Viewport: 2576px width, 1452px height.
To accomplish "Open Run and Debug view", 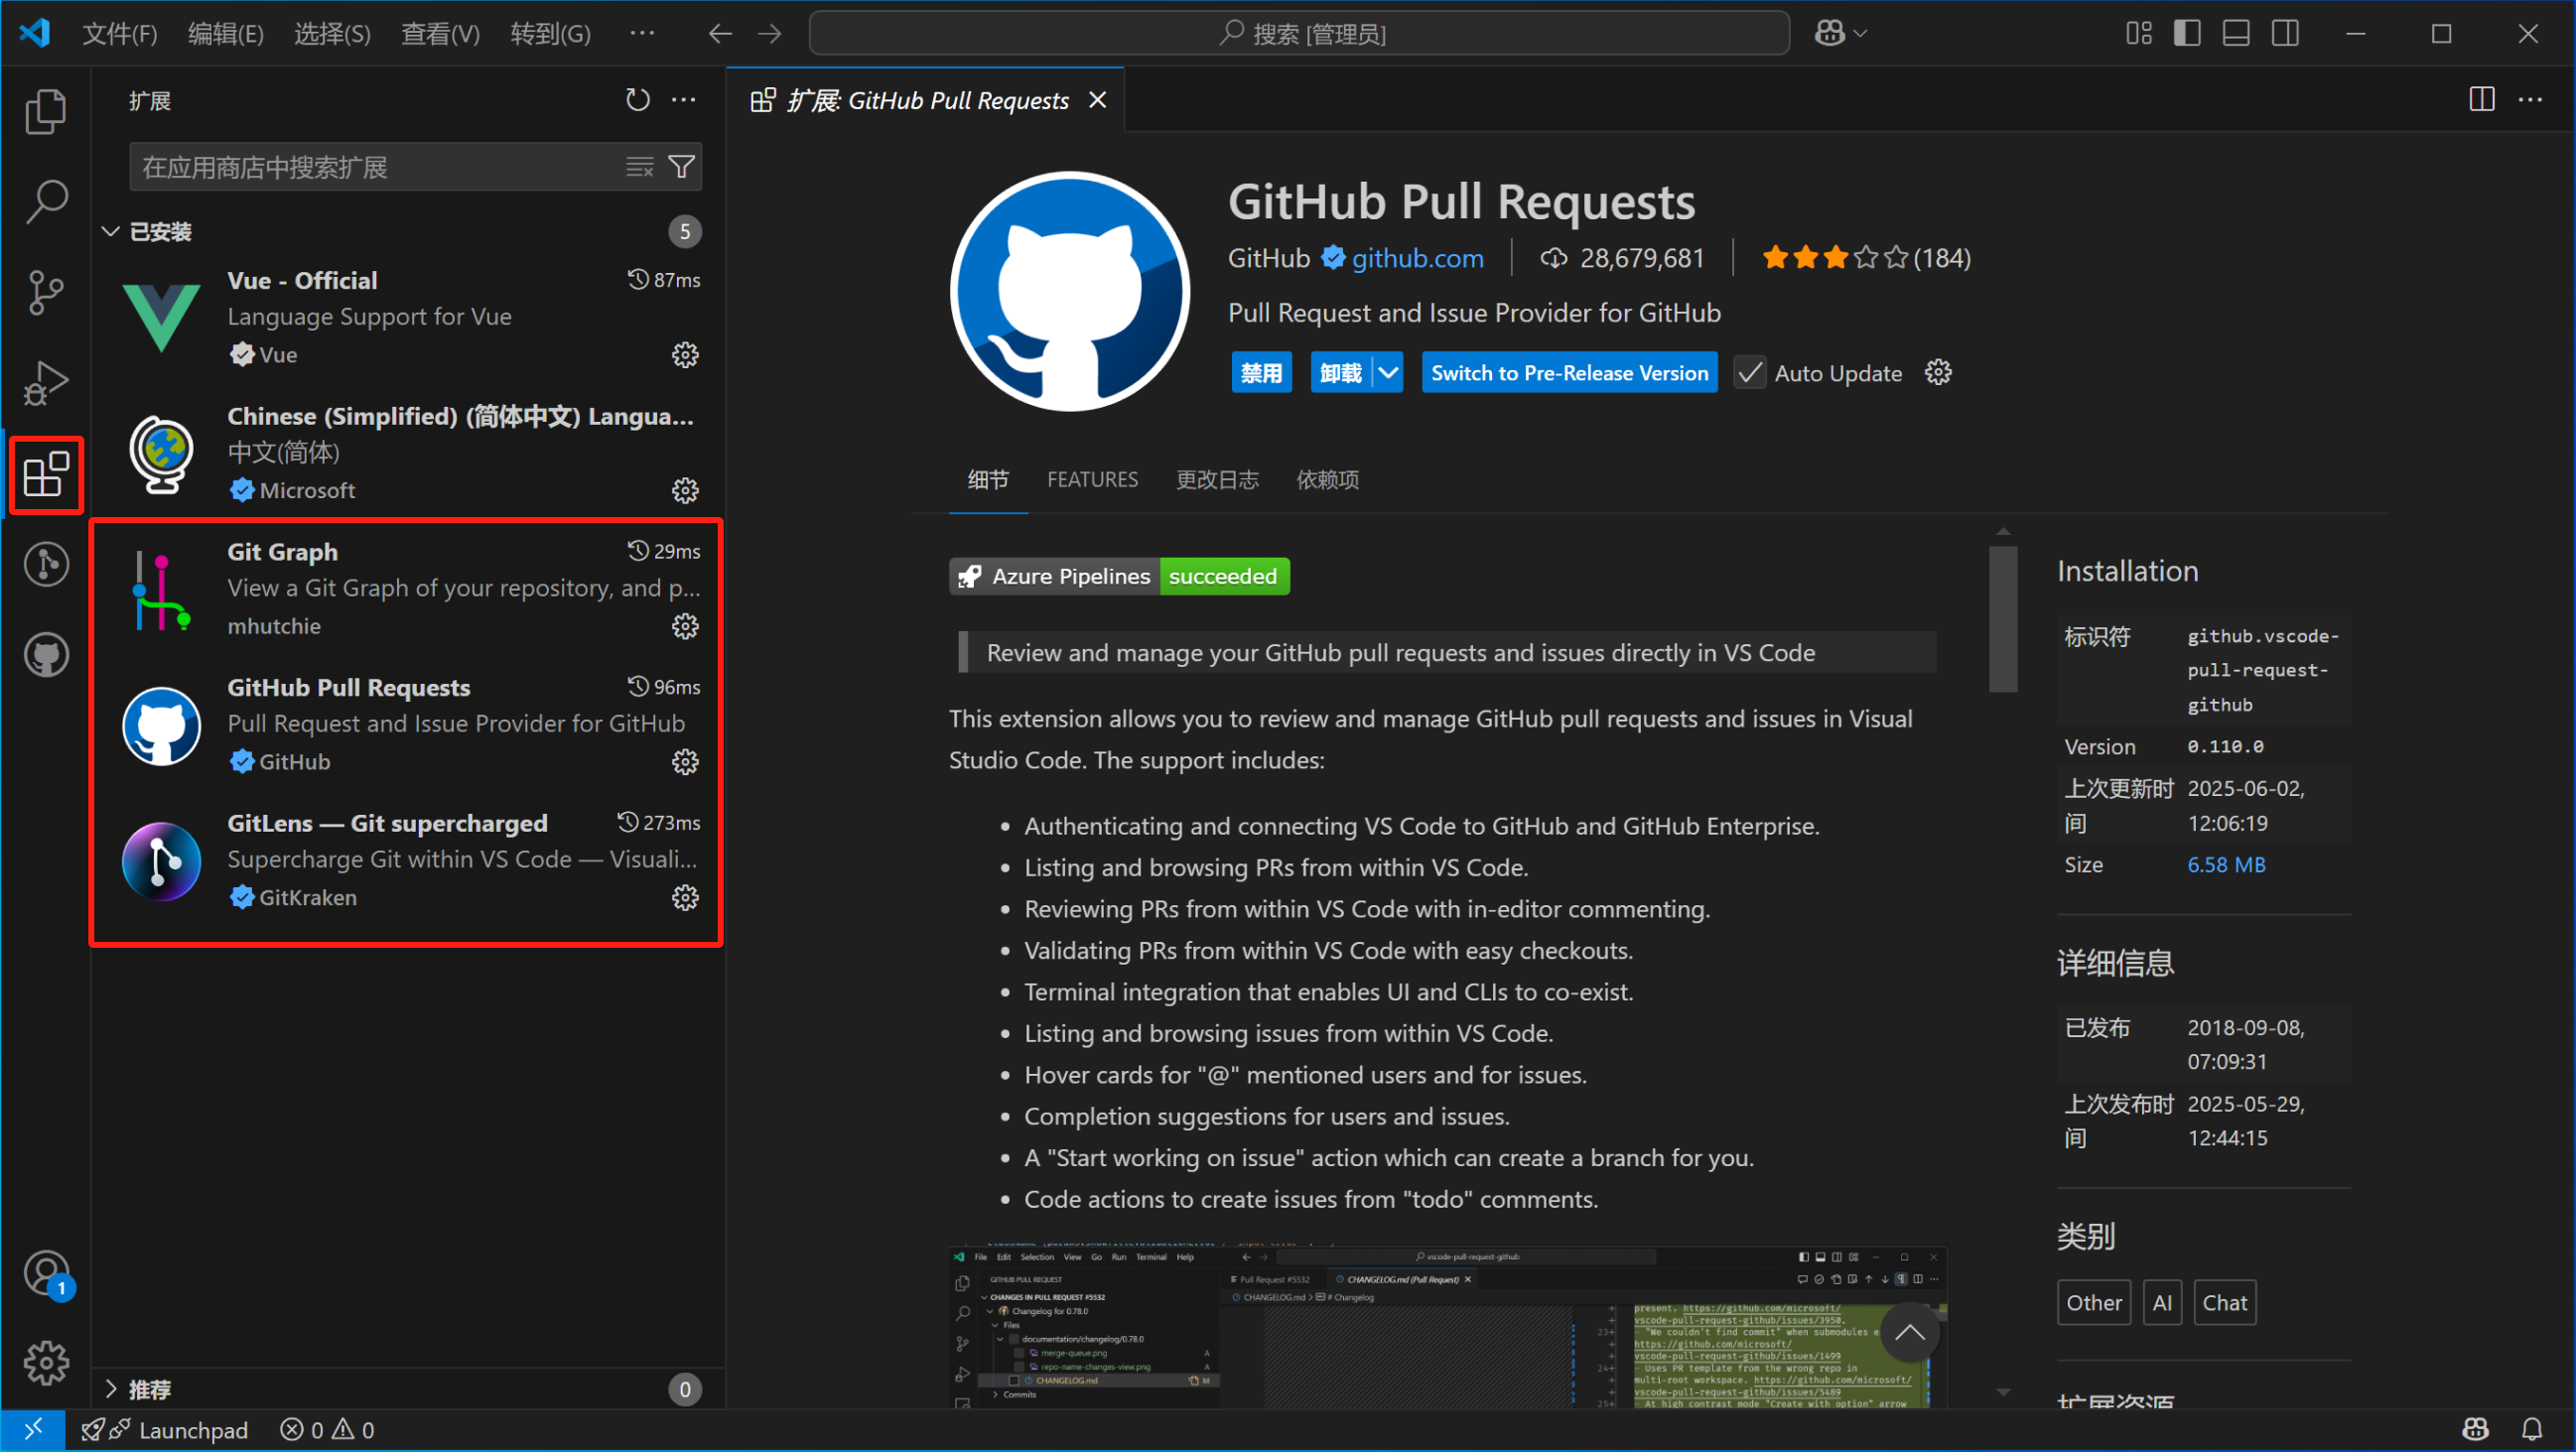I will pos(45,383).
